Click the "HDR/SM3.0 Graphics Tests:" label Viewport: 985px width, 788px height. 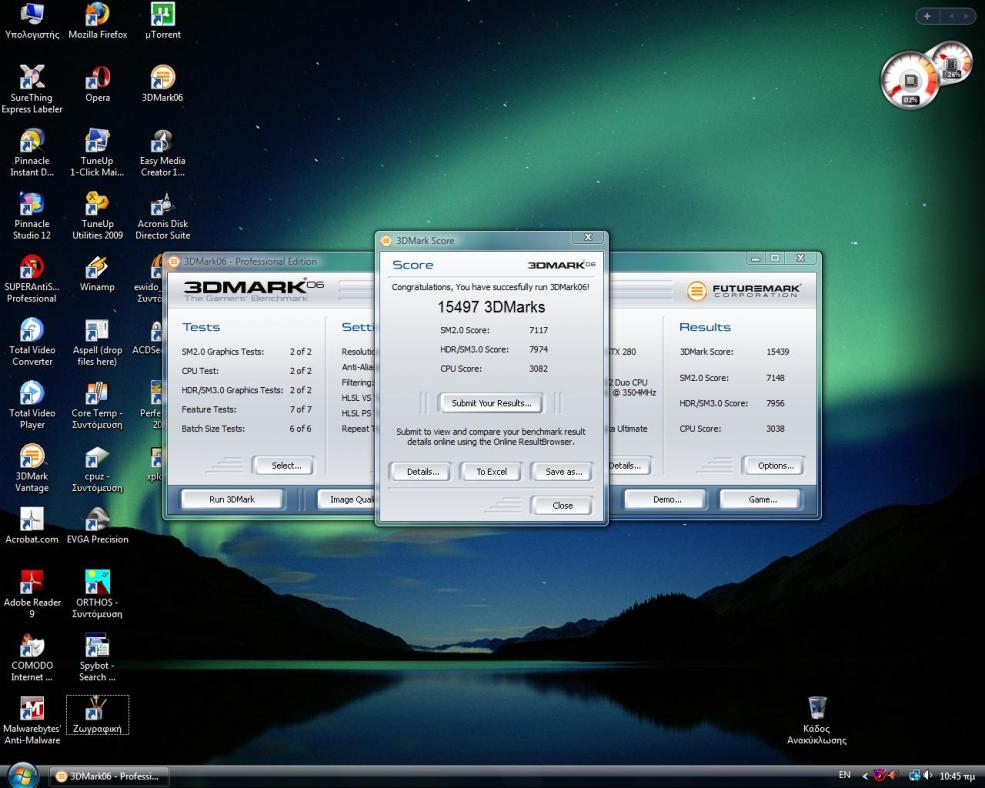pyautogui.click(x=232, y=390)
